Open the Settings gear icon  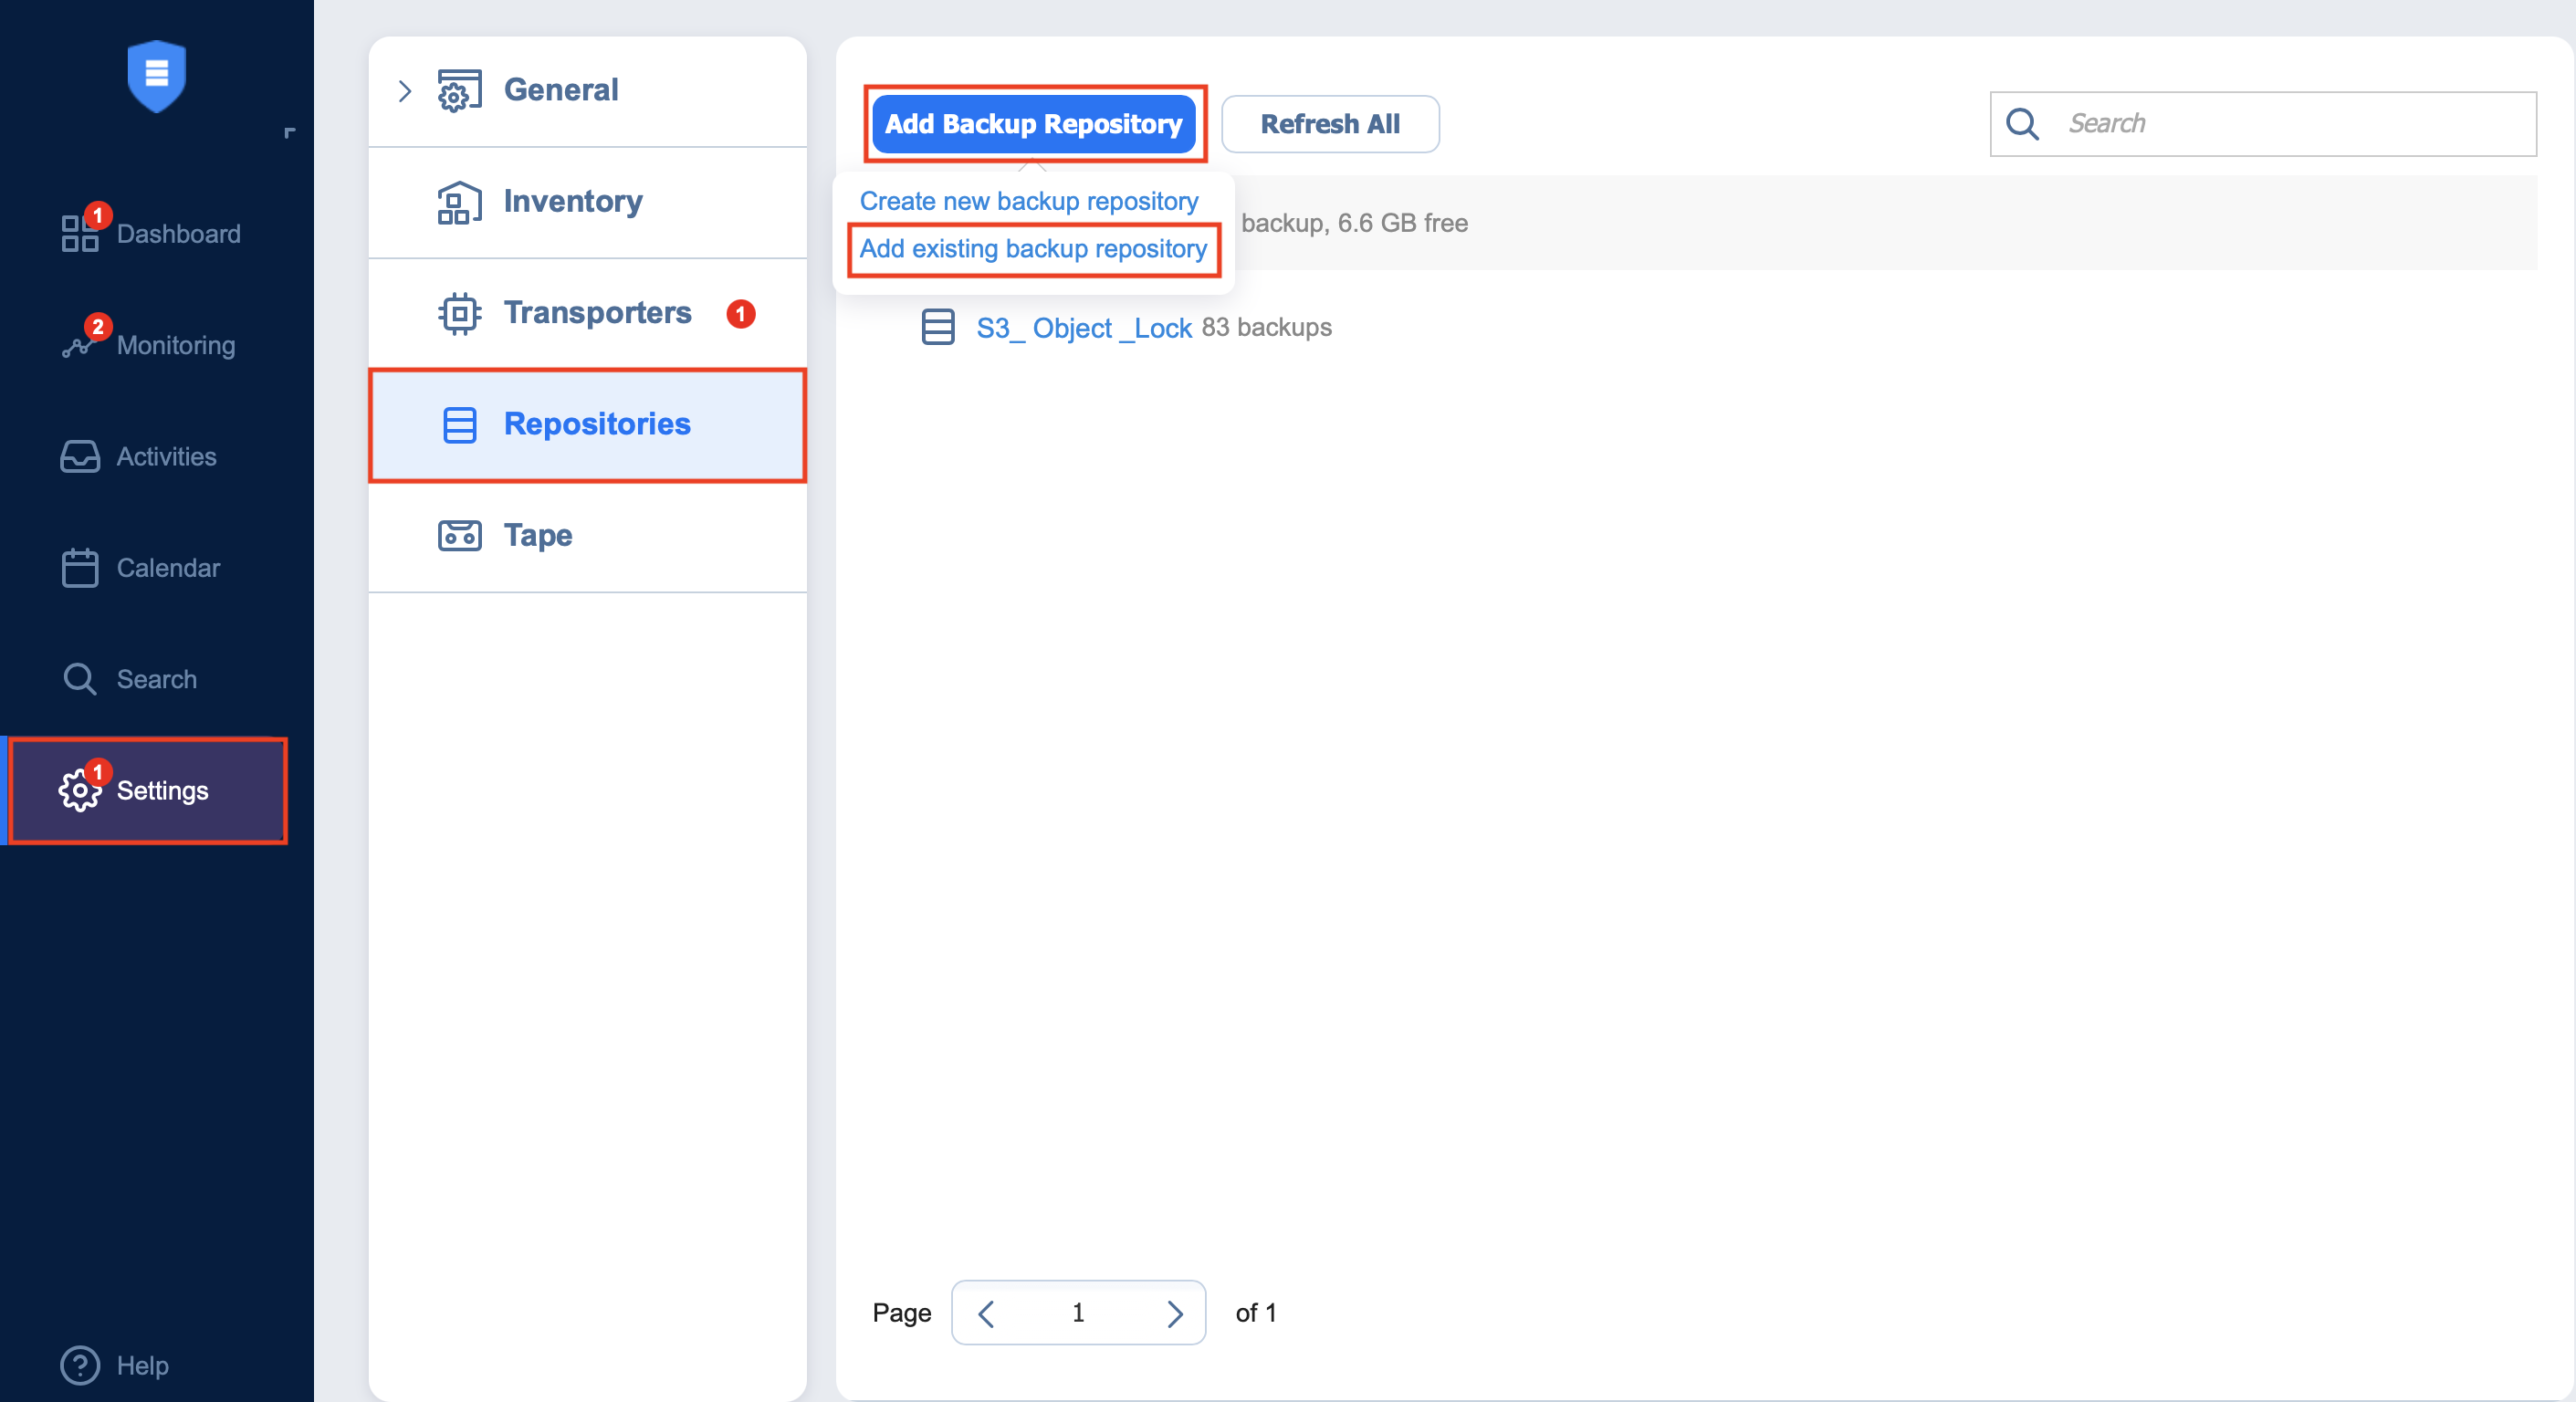80,791
